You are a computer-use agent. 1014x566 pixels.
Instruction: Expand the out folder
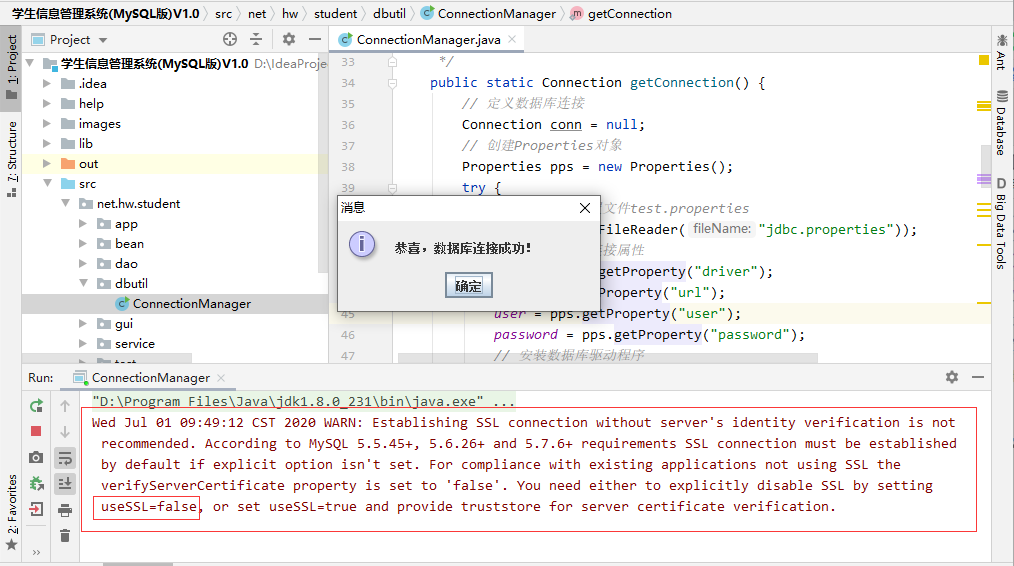pos(47,164)
